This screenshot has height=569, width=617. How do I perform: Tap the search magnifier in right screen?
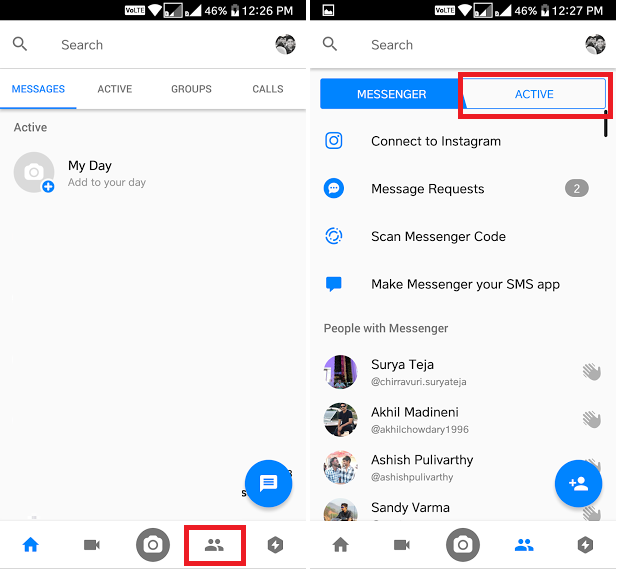[x=330, y=44]
